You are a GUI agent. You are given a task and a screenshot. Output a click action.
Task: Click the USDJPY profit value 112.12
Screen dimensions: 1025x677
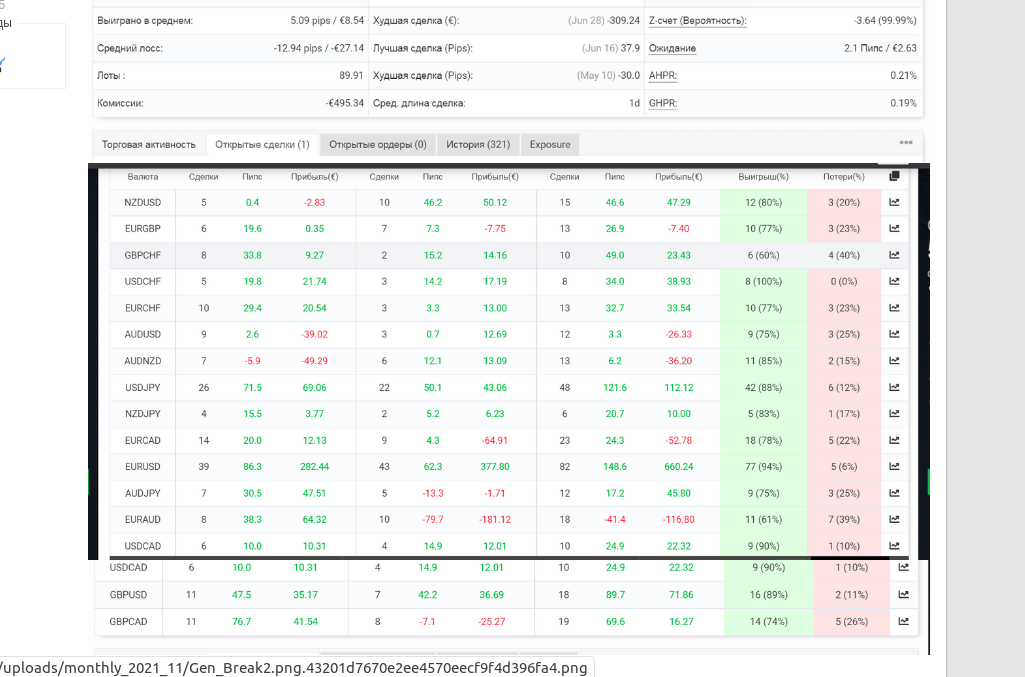click(679, 388)
